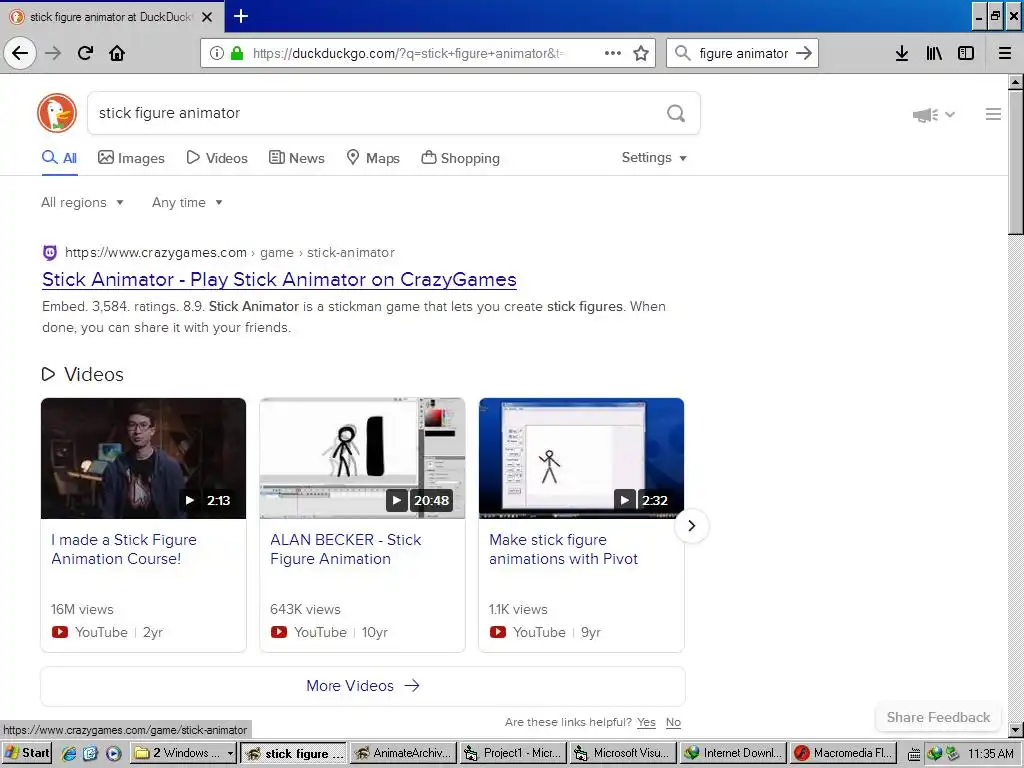Open the Firefox hamburger menu
Image resolution: width=1024 pixels, height=768 pixels.
pyautogui.click(x=1005, y=53)
